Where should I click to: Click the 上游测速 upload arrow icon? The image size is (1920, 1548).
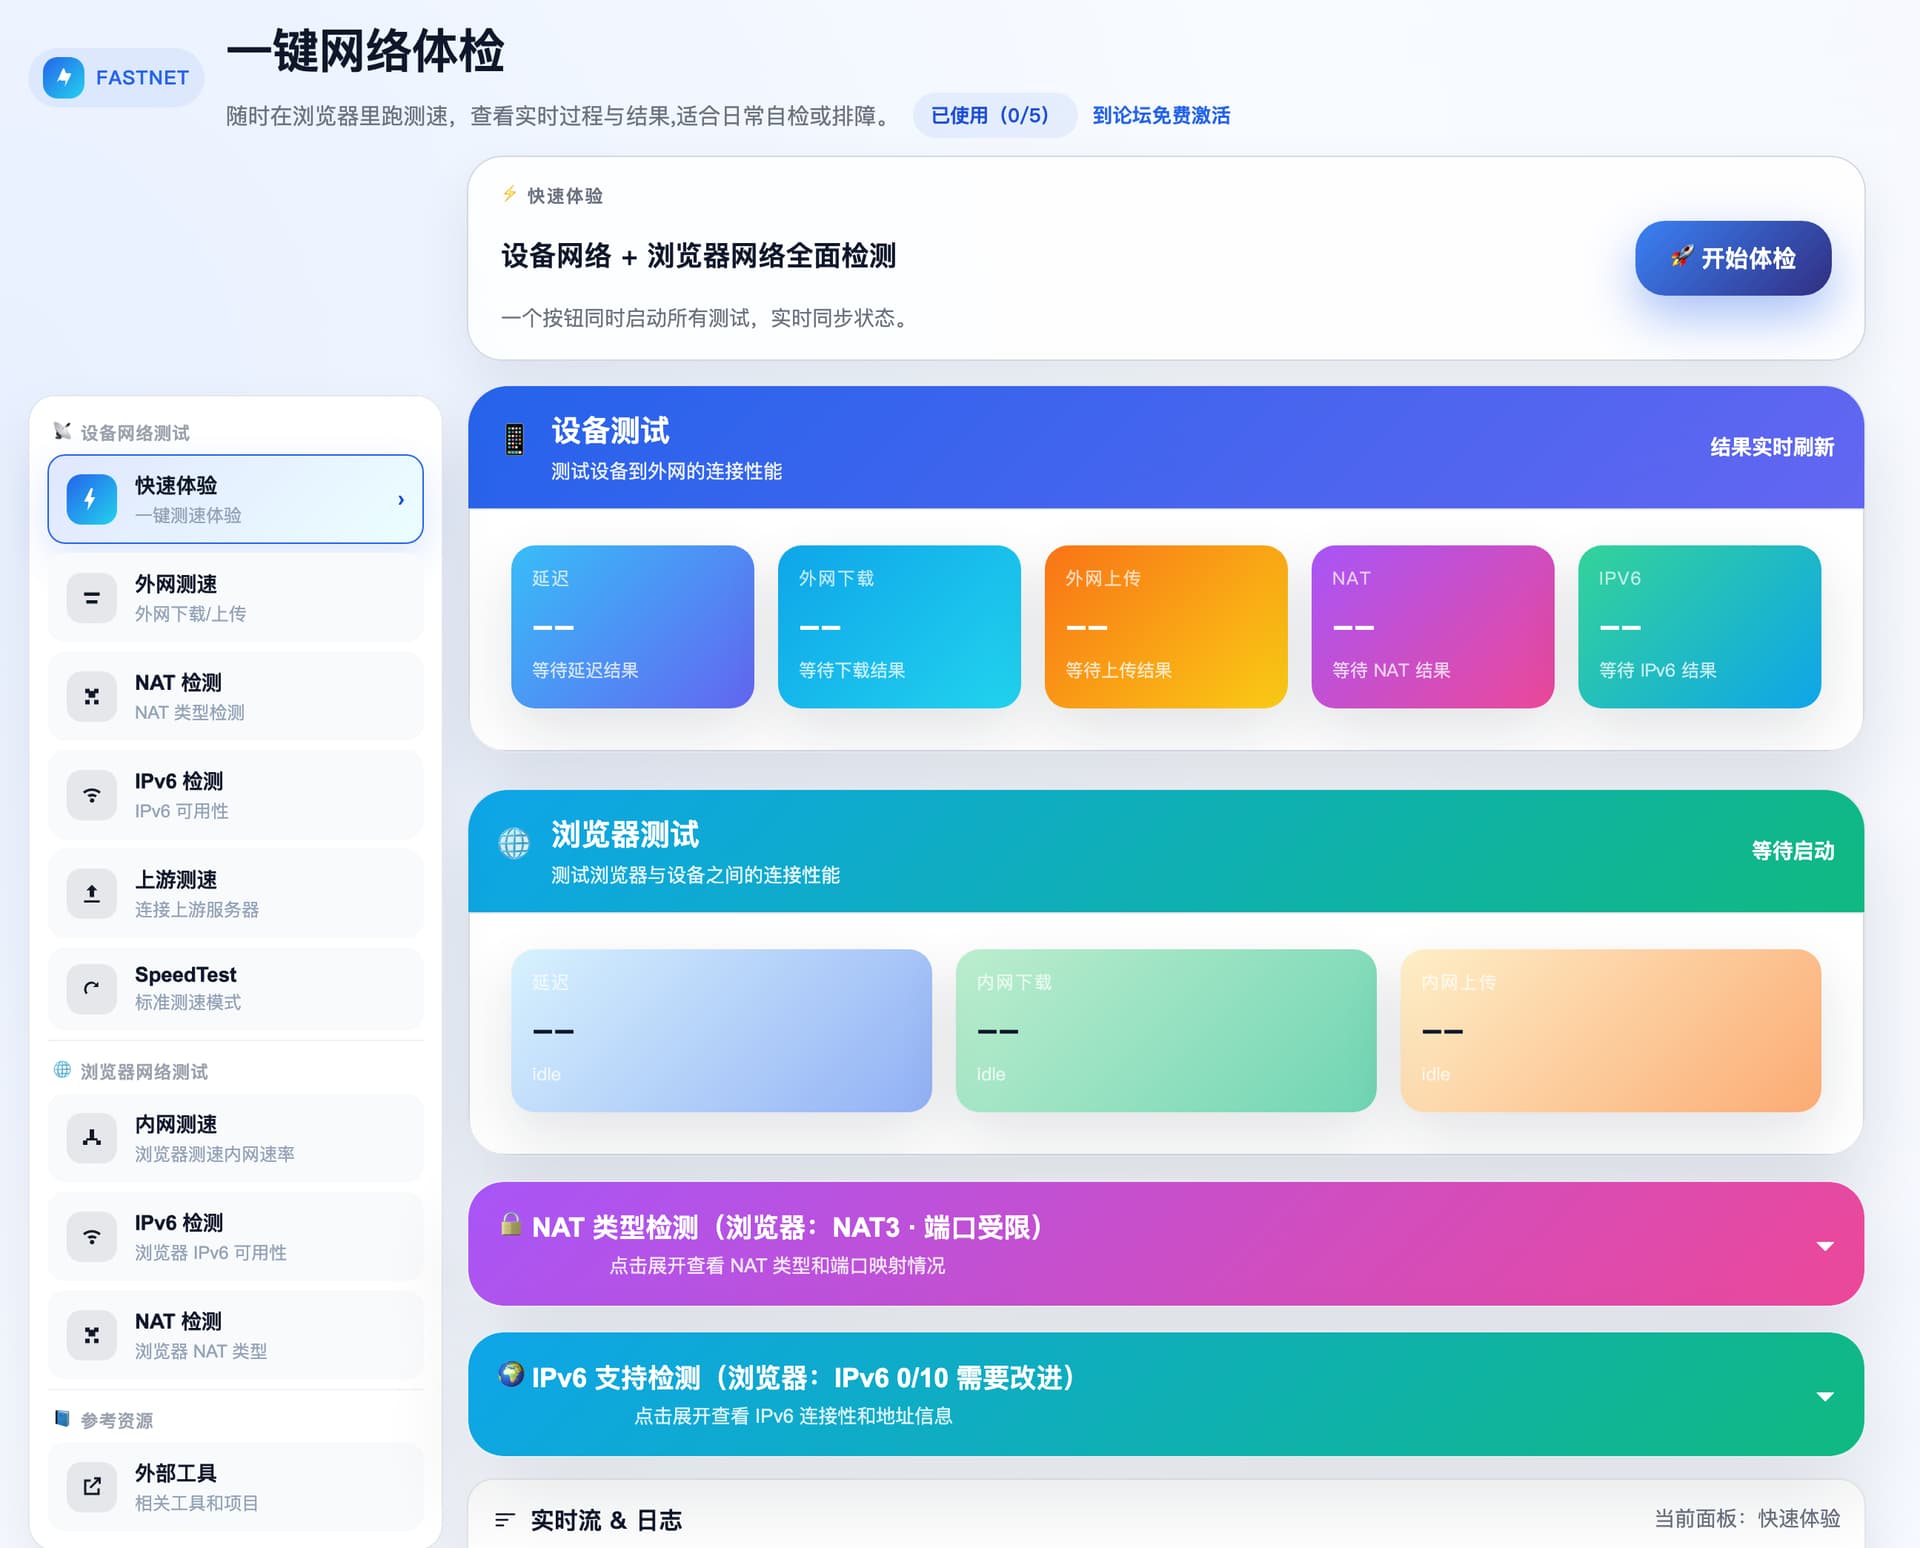(91, 893)
